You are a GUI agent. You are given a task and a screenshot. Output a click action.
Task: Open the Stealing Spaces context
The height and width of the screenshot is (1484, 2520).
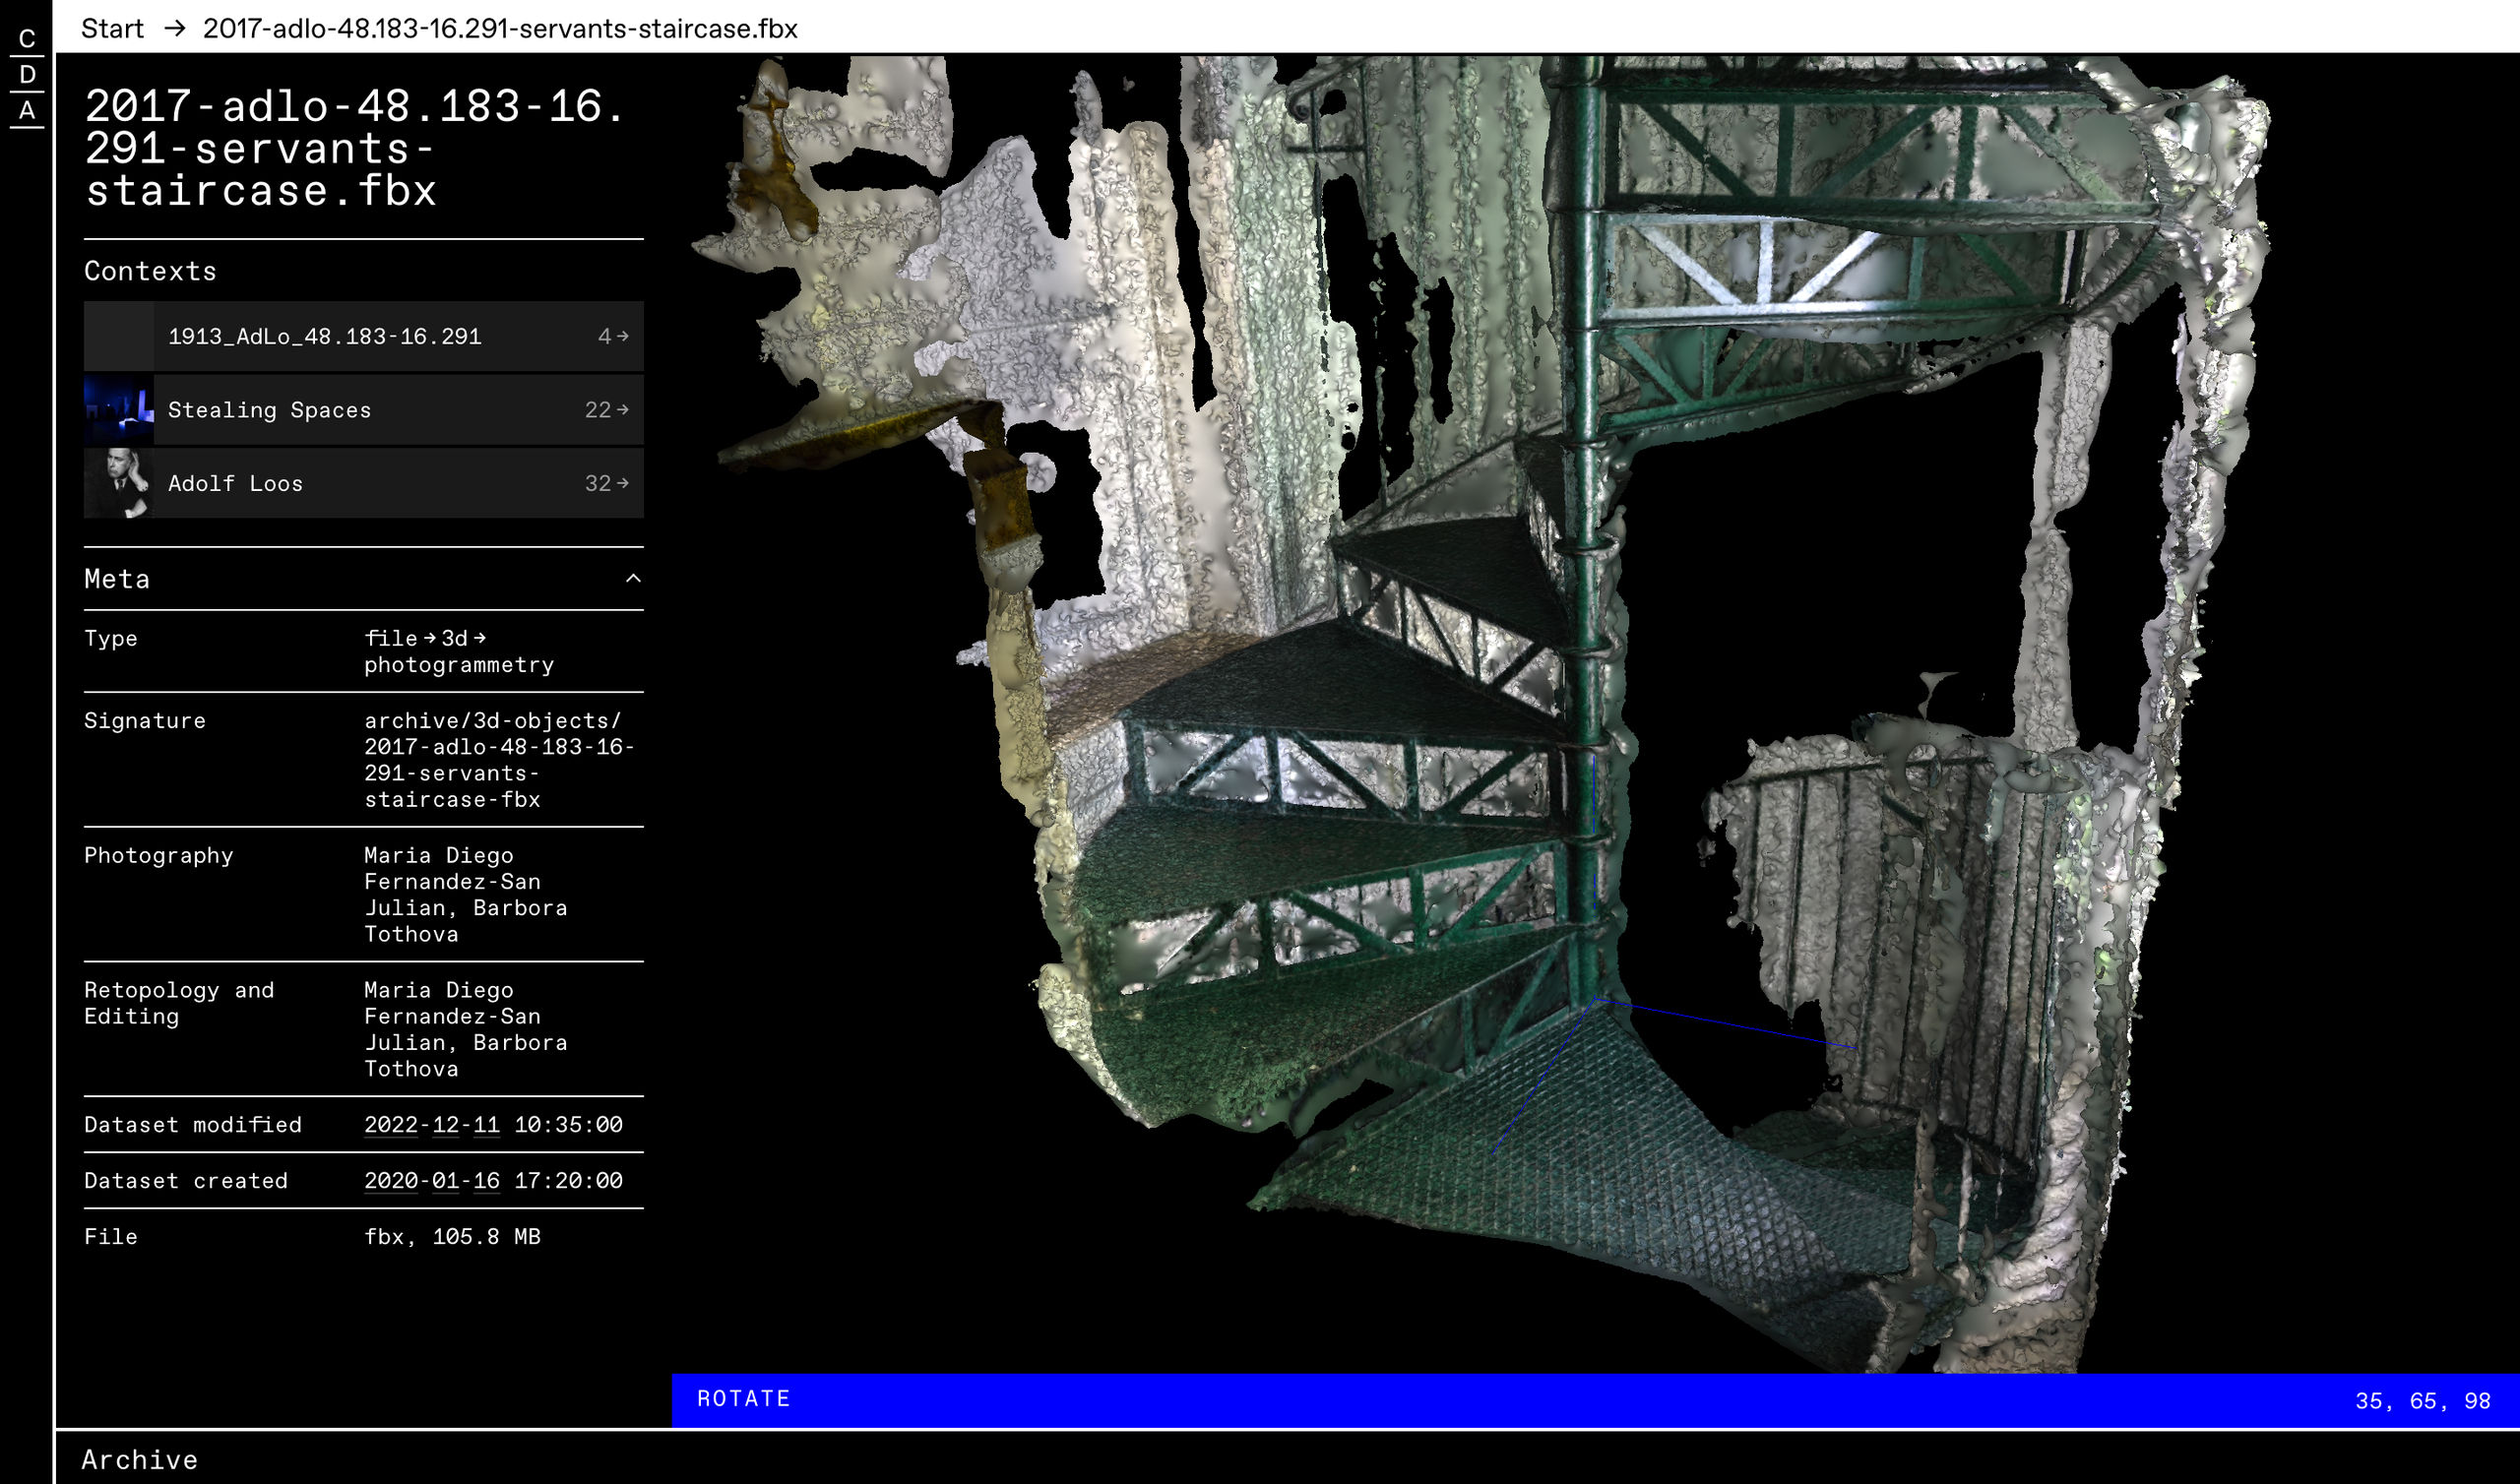click(x=269, y=410)
